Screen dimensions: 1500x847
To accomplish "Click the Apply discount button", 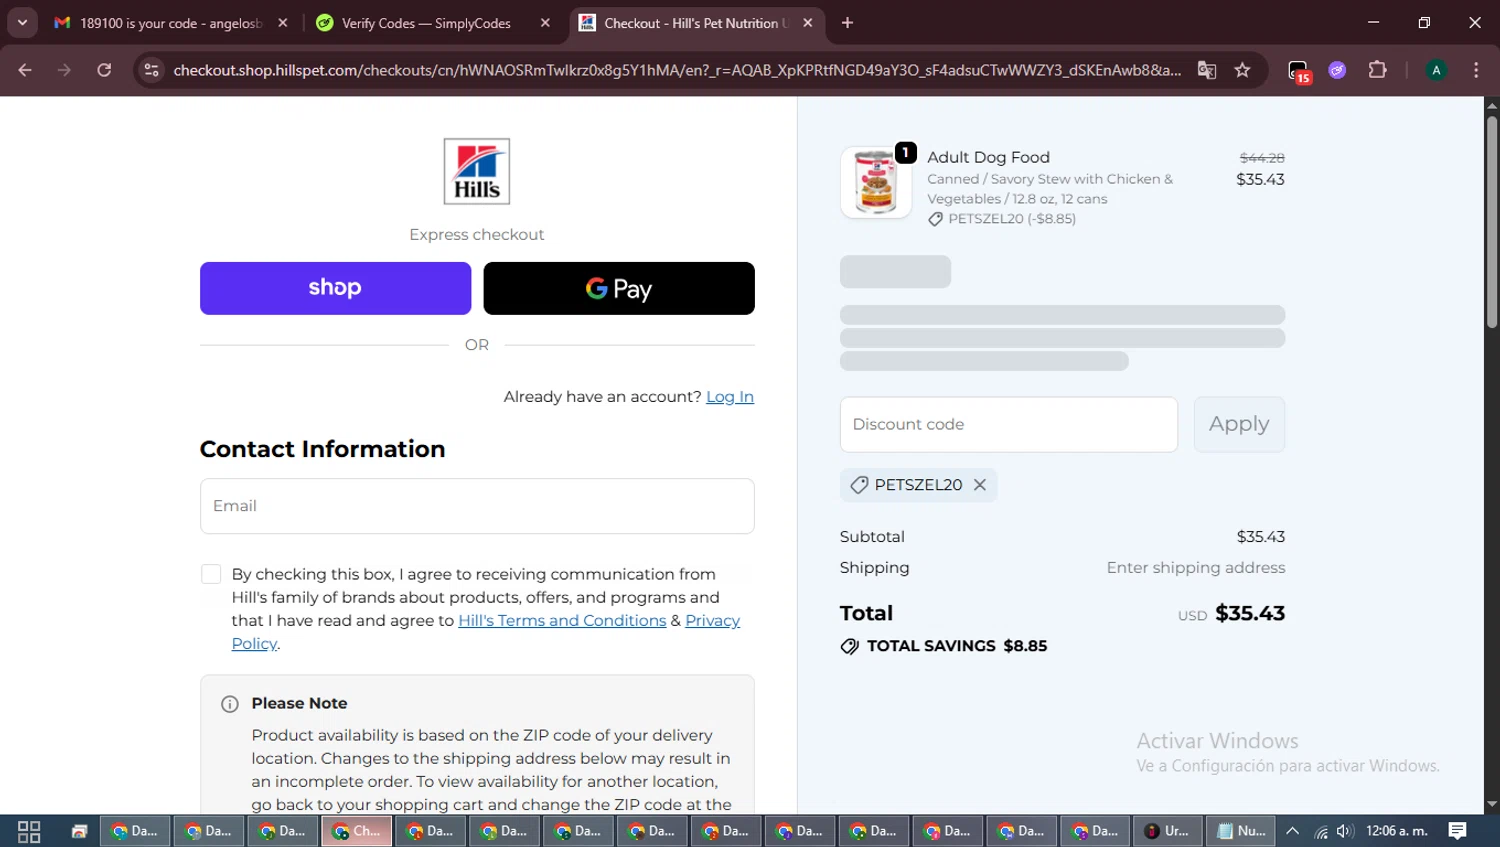I will pyautogui.click(x=1239, y=424).
